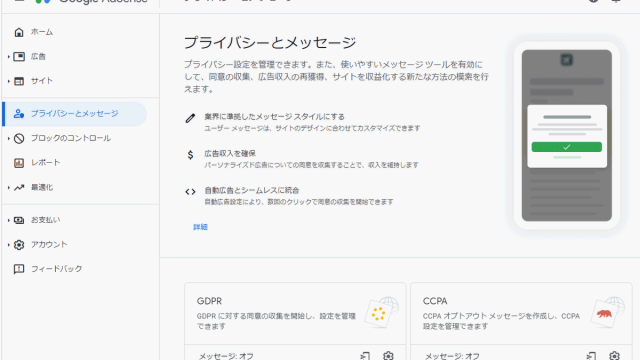Select プライバシーとメッセージ menu item
Viewport: 640px width, 360px height.
[74, 114]
